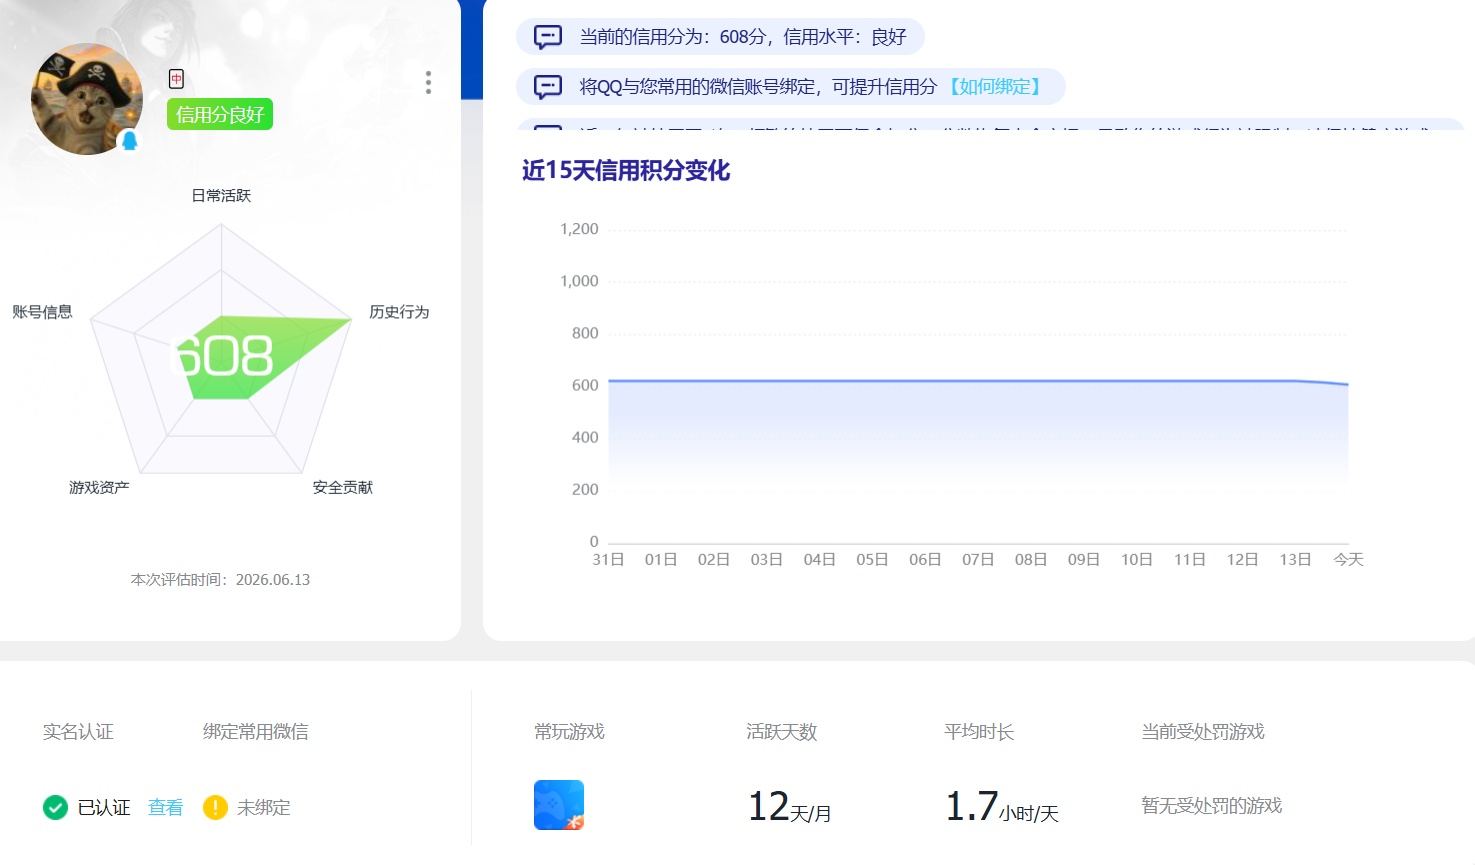The height and width of the screenshot is (865, 1475).
Task: Click the 1.7小时/天 average duration value
Action: tap(1002, 807)
